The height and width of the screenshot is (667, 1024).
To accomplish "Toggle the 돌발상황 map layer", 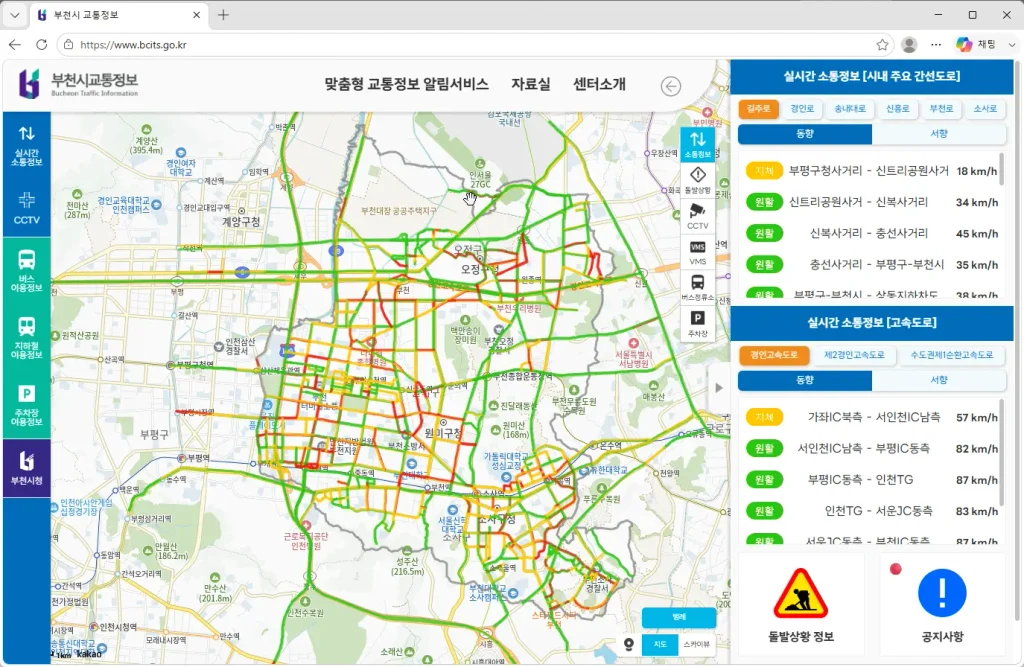I will [697, 180].
